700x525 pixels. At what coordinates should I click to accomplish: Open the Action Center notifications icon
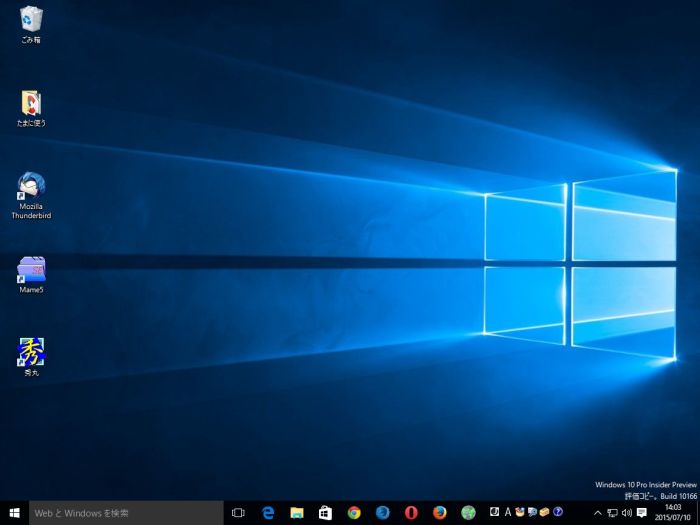coord(642,513)
